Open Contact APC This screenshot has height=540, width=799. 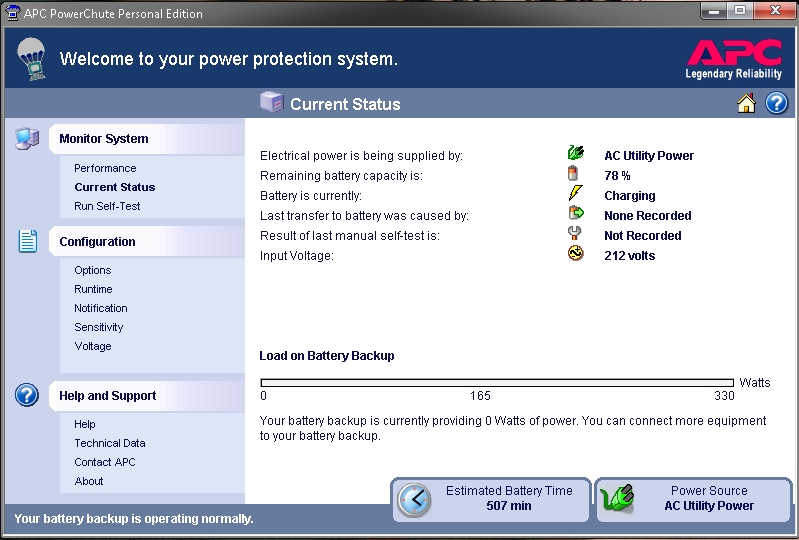coord(105,462)
